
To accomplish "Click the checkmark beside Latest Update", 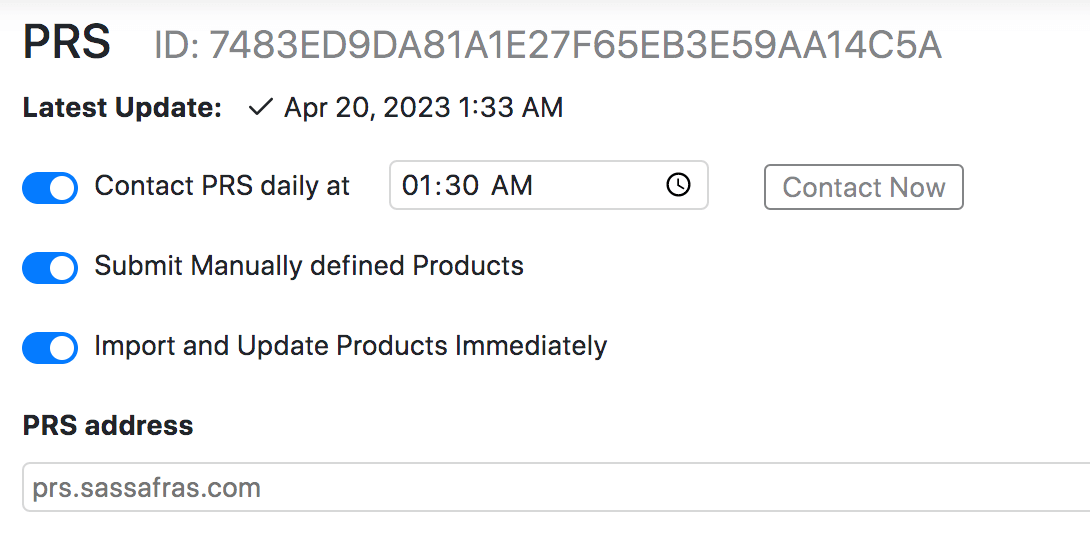I will (260, 107).
